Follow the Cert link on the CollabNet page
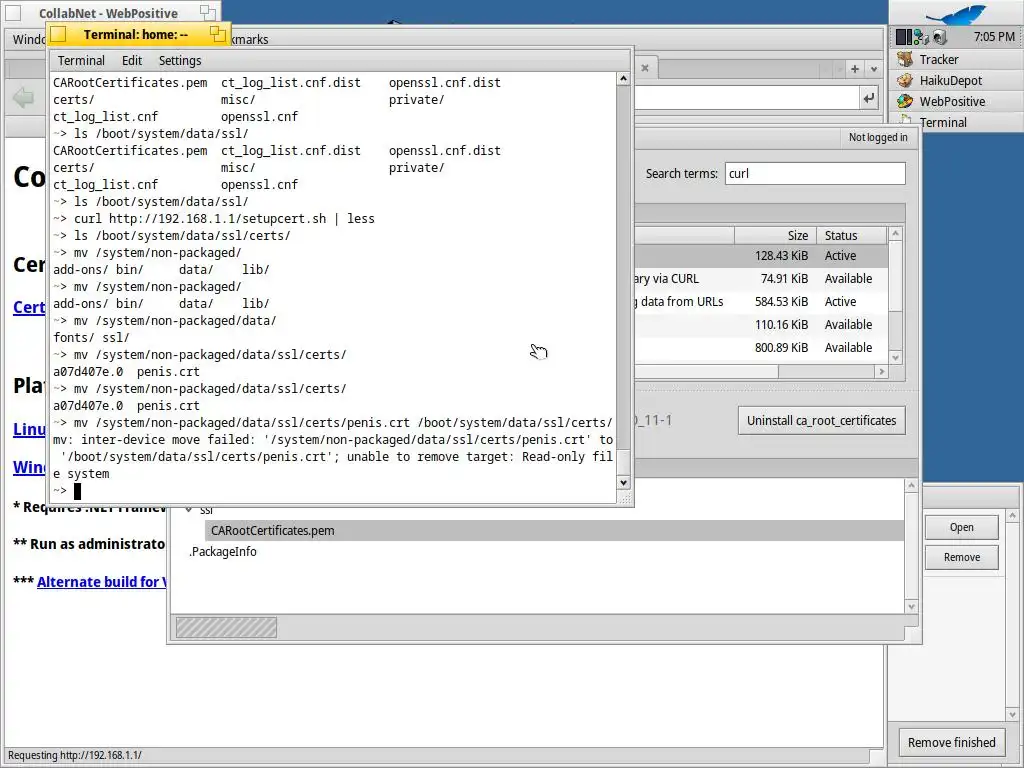This screenshot has height=768, width=1024. [x=29, y=307]
